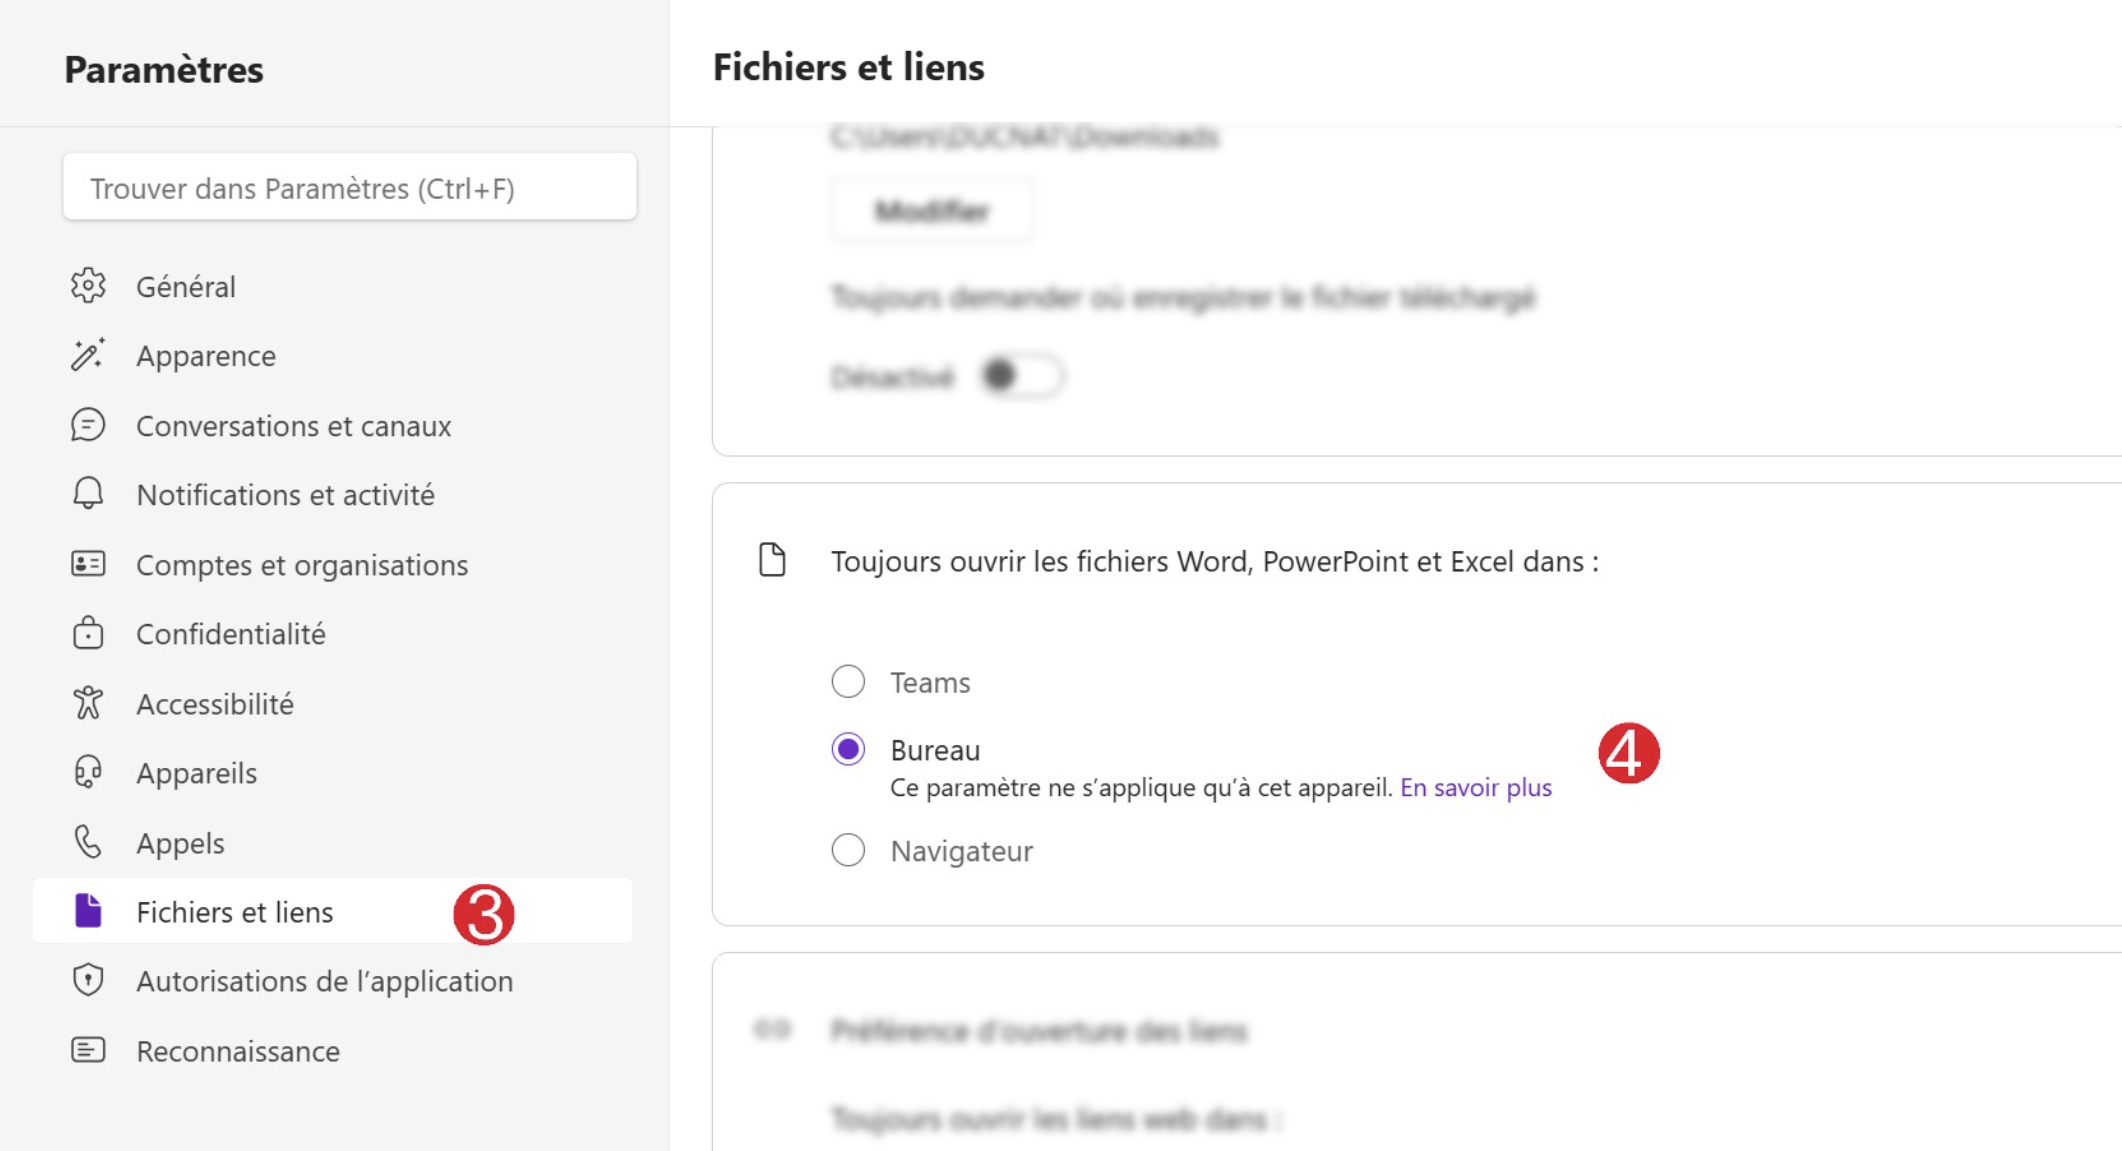Open Général settings via gear icon
Viewport: 2122px width, 1151px height.
tap(88, 286)
